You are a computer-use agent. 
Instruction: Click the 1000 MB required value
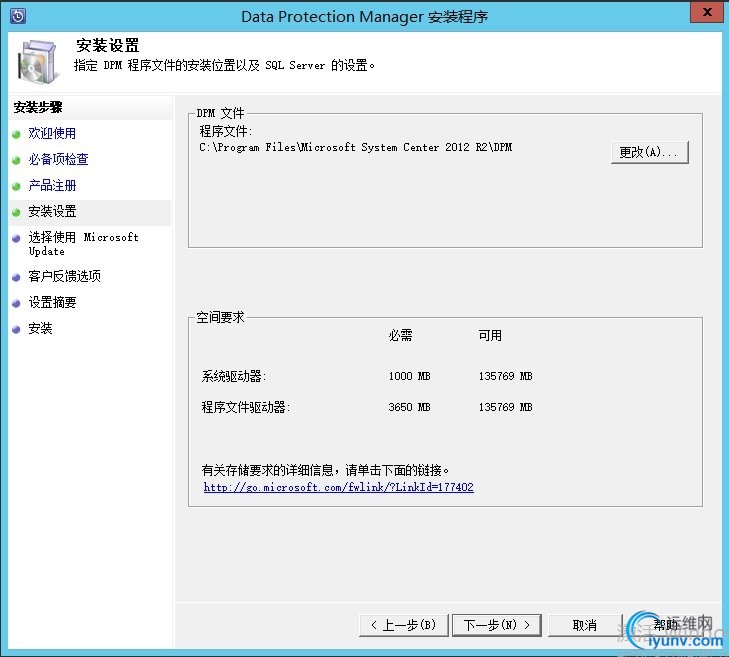click(x=410, y=376)
